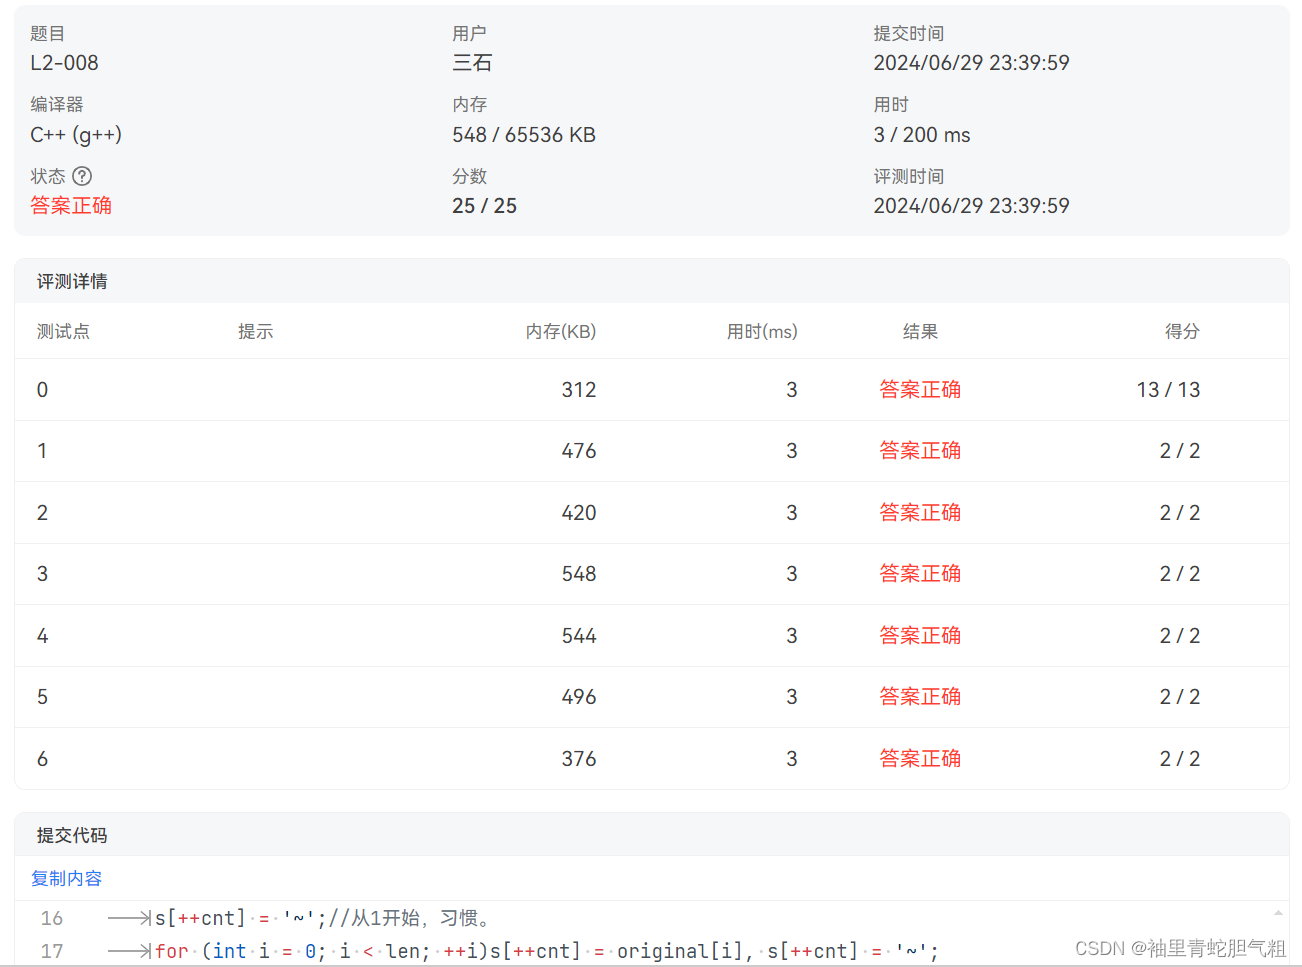Sort by the 用时(ms) column header

tap(762, 331)
